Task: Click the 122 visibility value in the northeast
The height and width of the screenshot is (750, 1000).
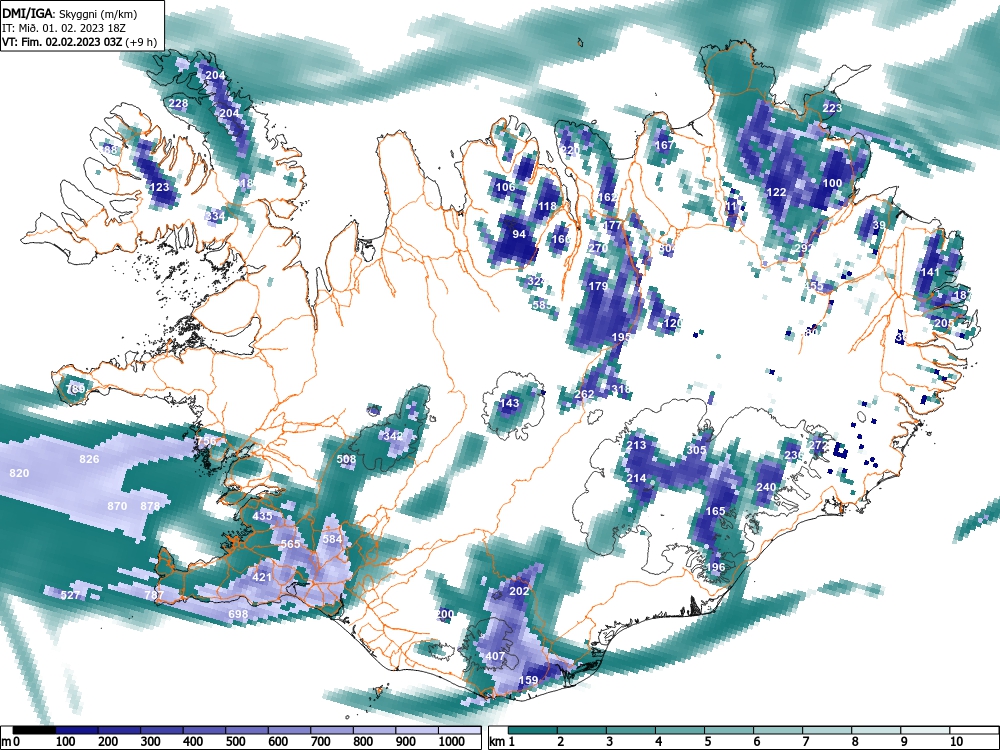Action: (776, 192)
